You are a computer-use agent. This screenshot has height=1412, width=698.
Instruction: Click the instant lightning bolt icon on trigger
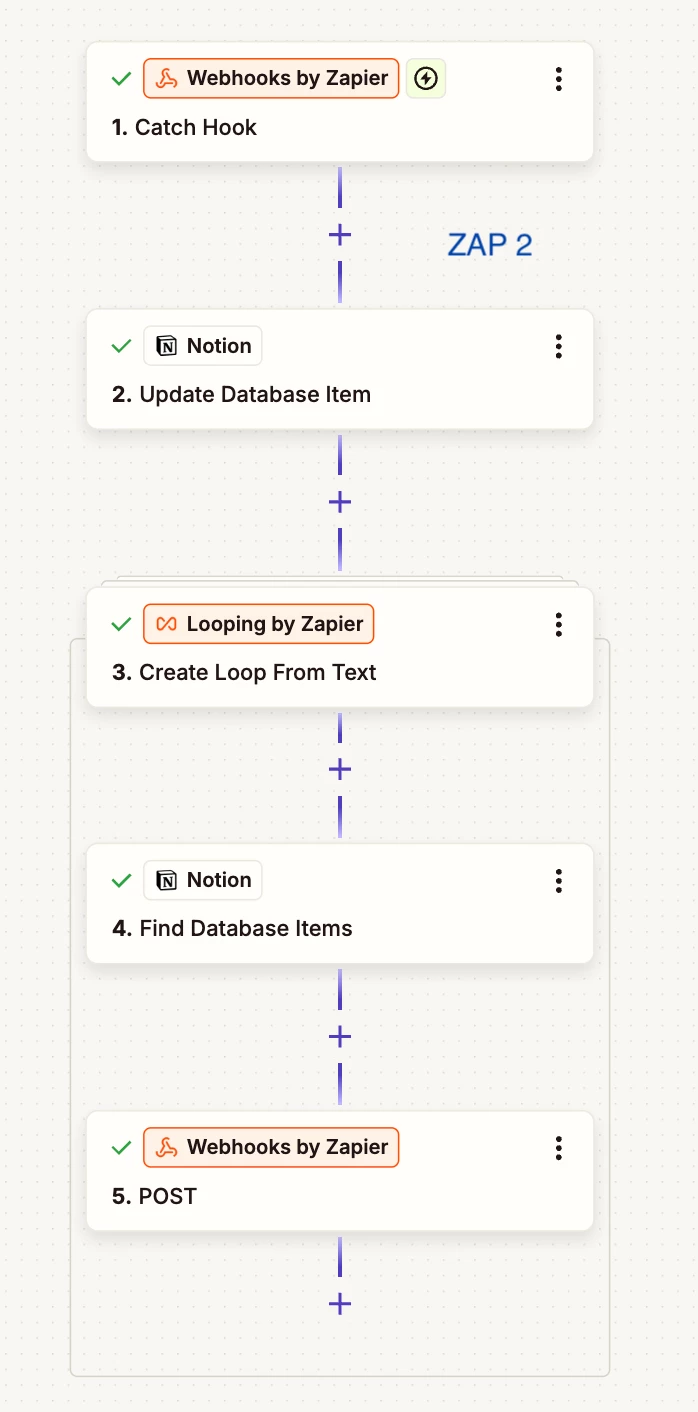[x=426, y=79]
